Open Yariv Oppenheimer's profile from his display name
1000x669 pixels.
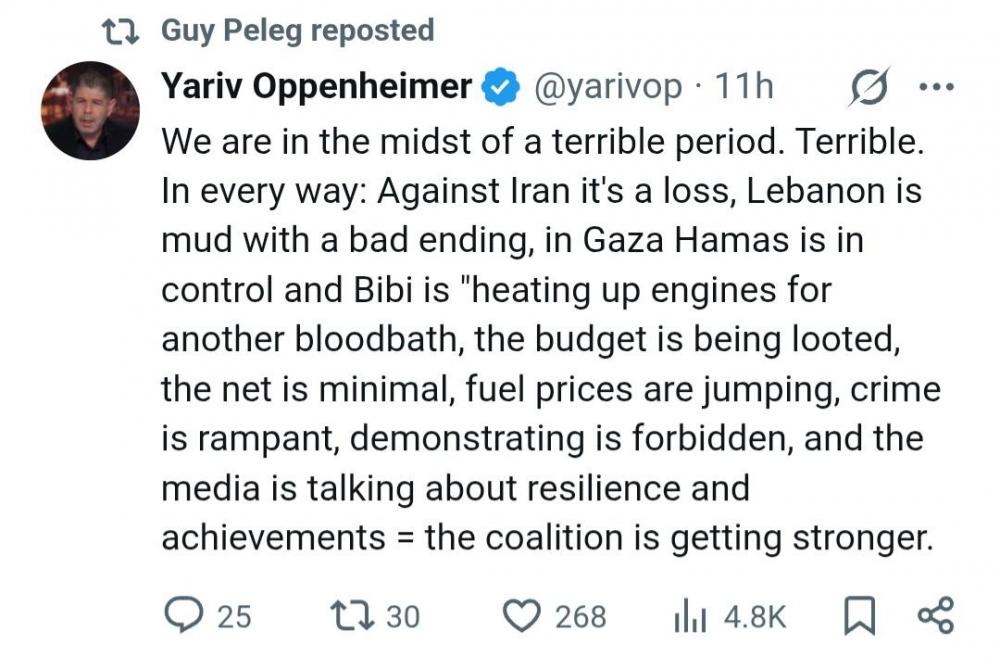click(317, 88)
